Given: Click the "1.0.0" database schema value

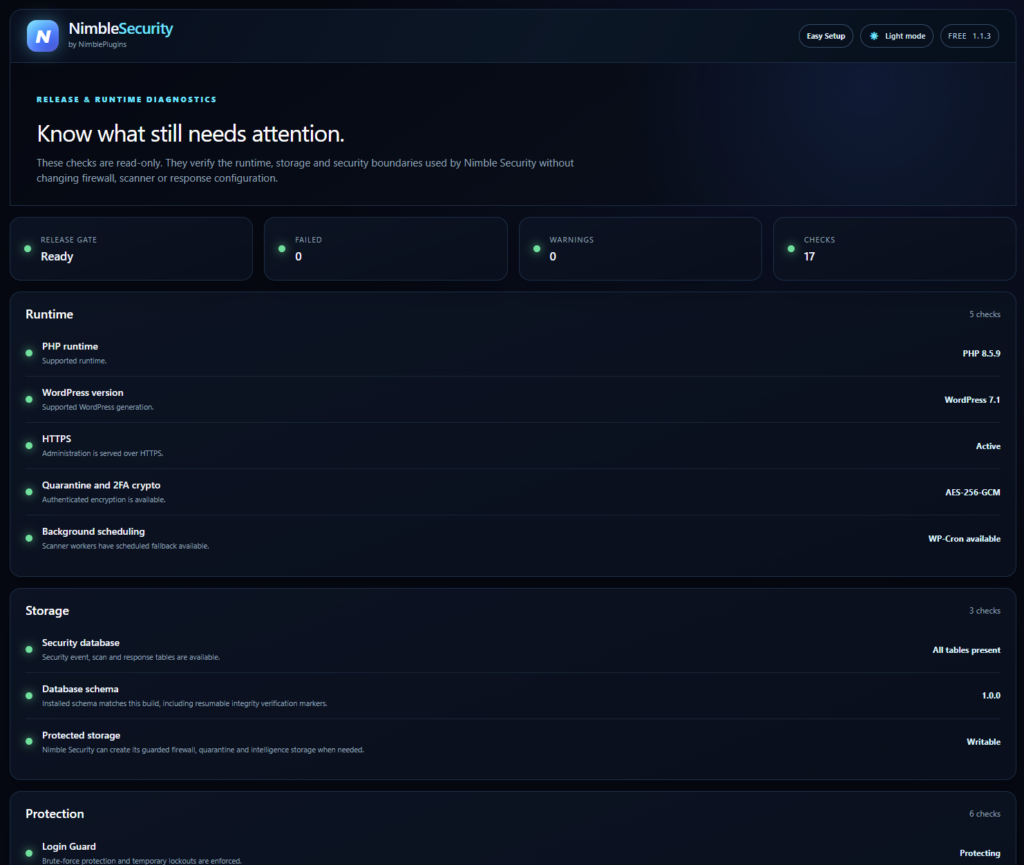Looking at the screenshot, I should pos(991,696).
